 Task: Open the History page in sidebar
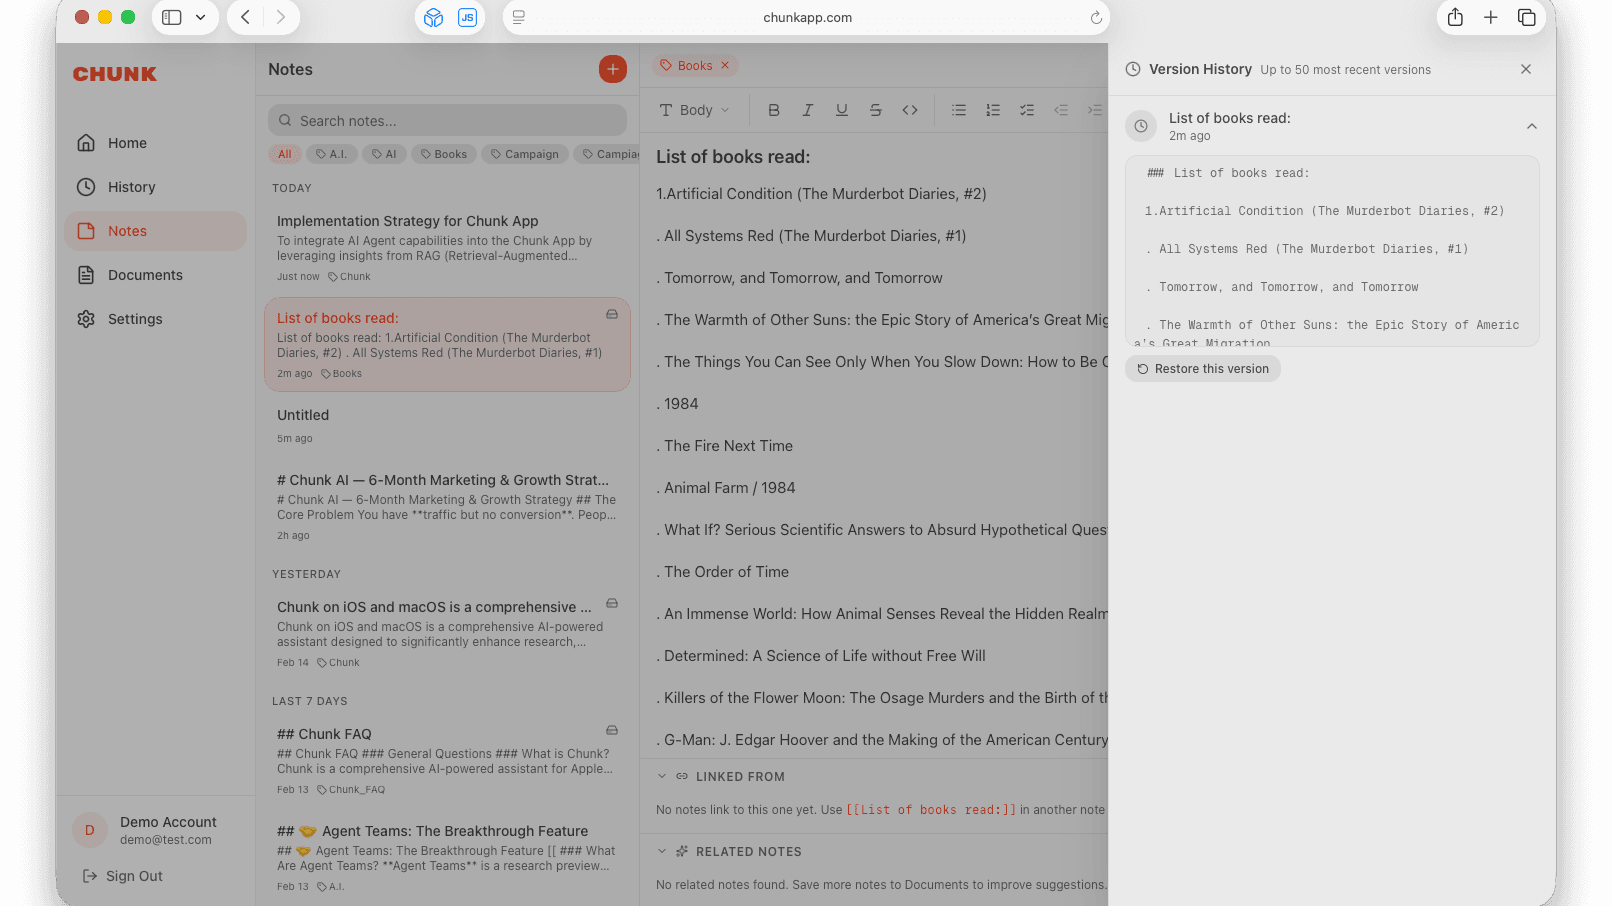point(131,187)
